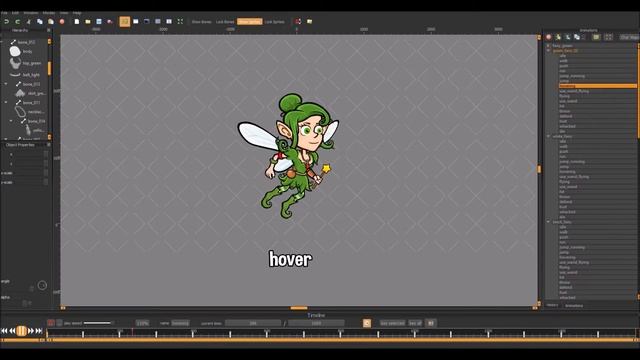The width and height of the screenshot is (640, 360).
Task: Toggle Lock Bones in the toolbar
Action: coord(225,22)
